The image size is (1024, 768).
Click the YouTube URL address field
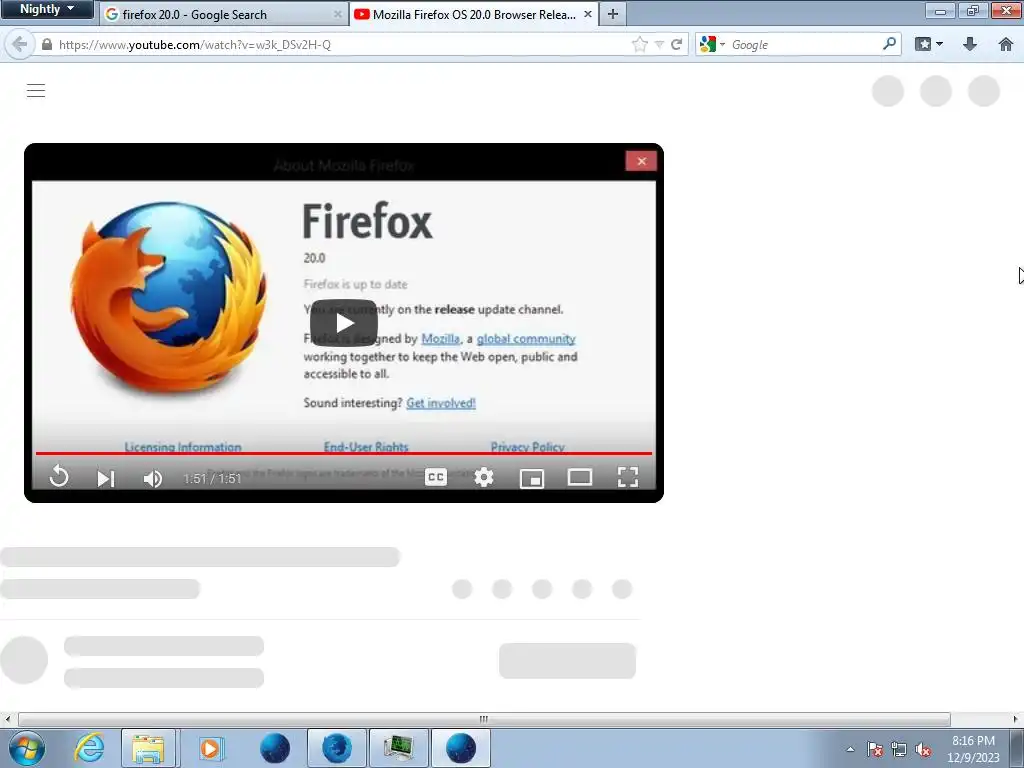(340, 44)
